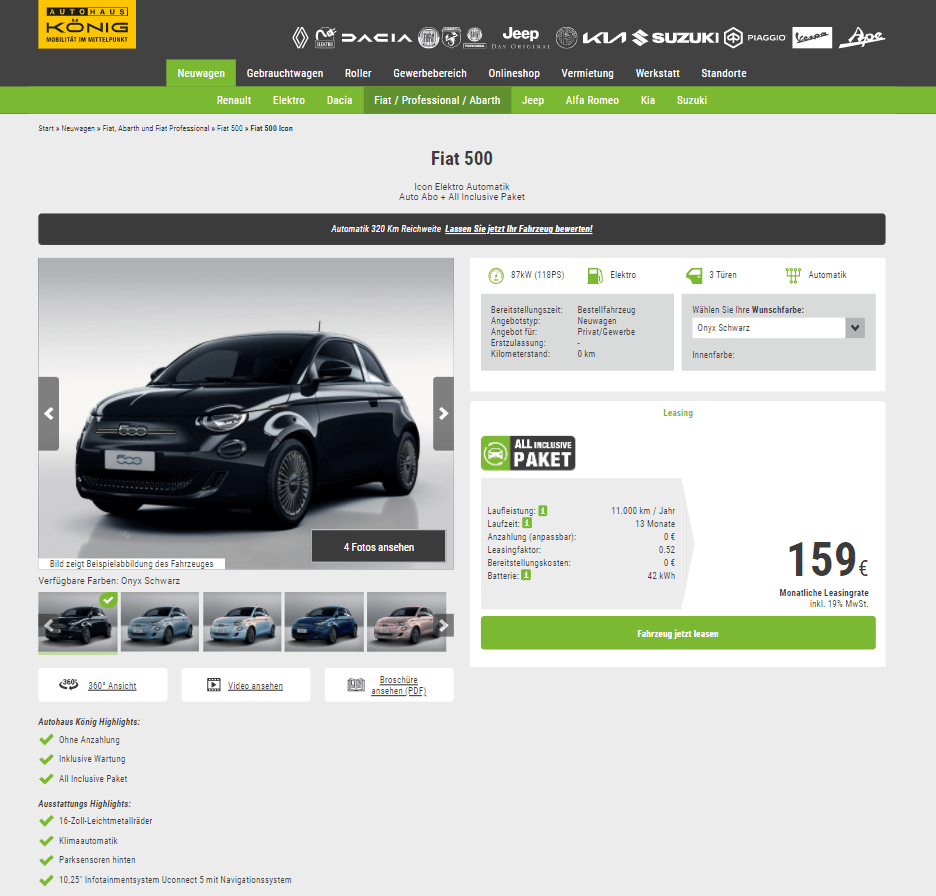Select the dark blue car color thumbnail
Image resolution: width=936 pixels, height=896 pixels.
coord(324,622)
